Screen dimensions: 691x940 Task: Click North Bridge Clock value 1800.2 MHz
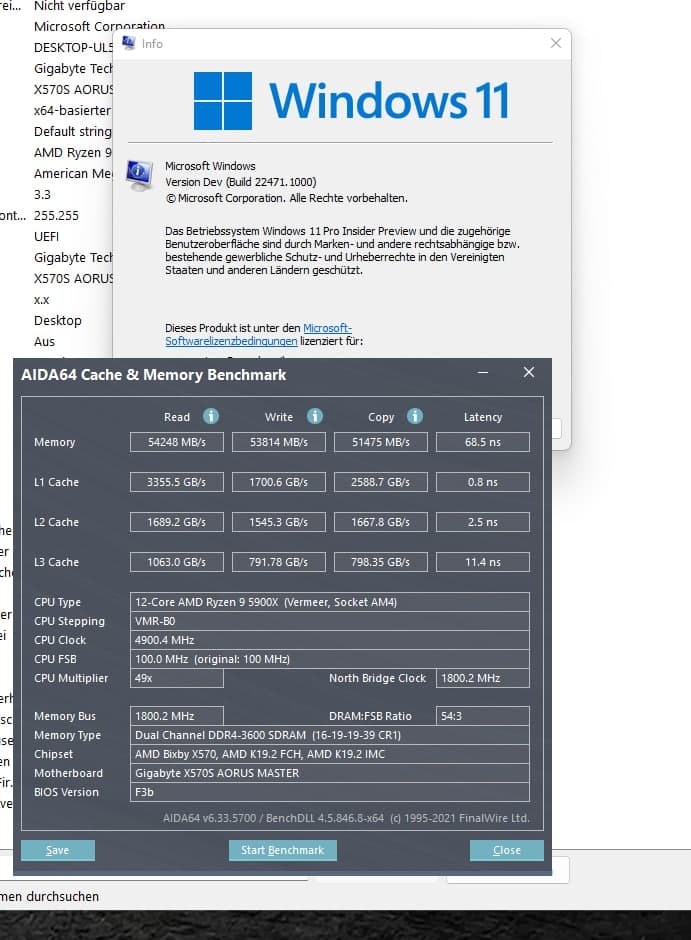point(482,678)
